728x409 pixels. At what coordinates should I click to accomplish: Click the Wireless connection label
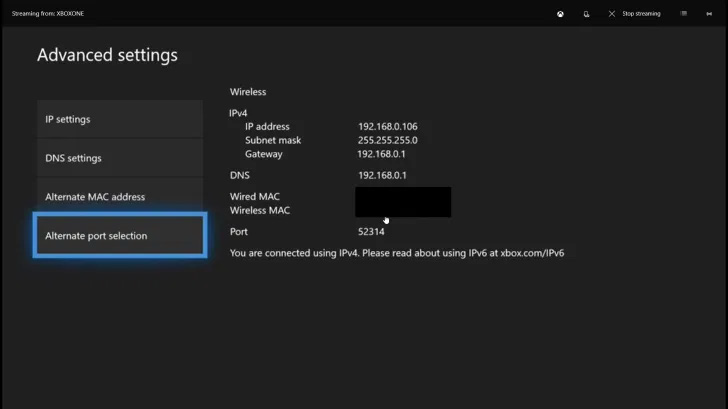click(248, 92)
